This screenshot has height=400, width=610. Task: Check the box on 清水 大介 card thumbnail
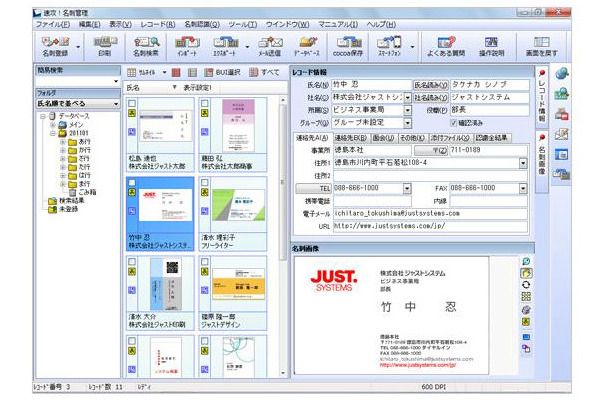(132, 262)
